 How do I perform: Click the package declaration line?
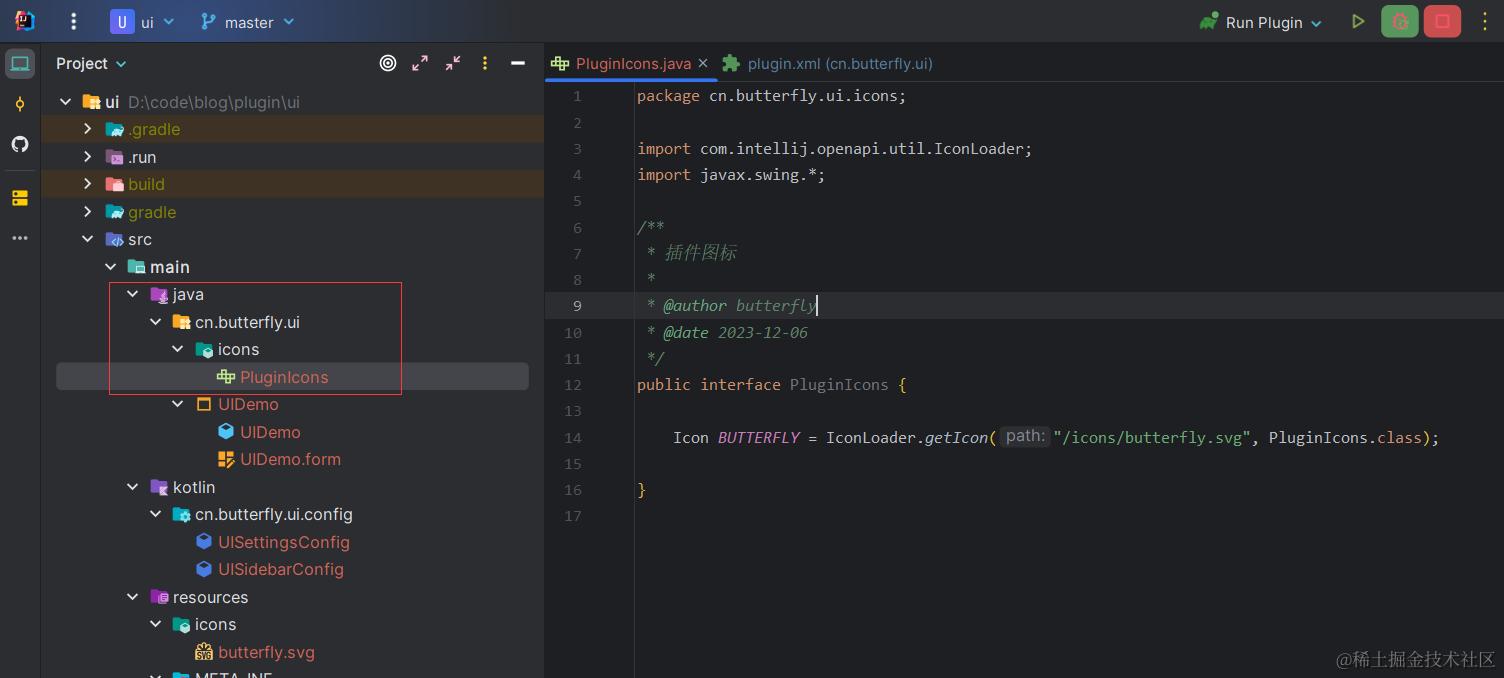(771, 96)
